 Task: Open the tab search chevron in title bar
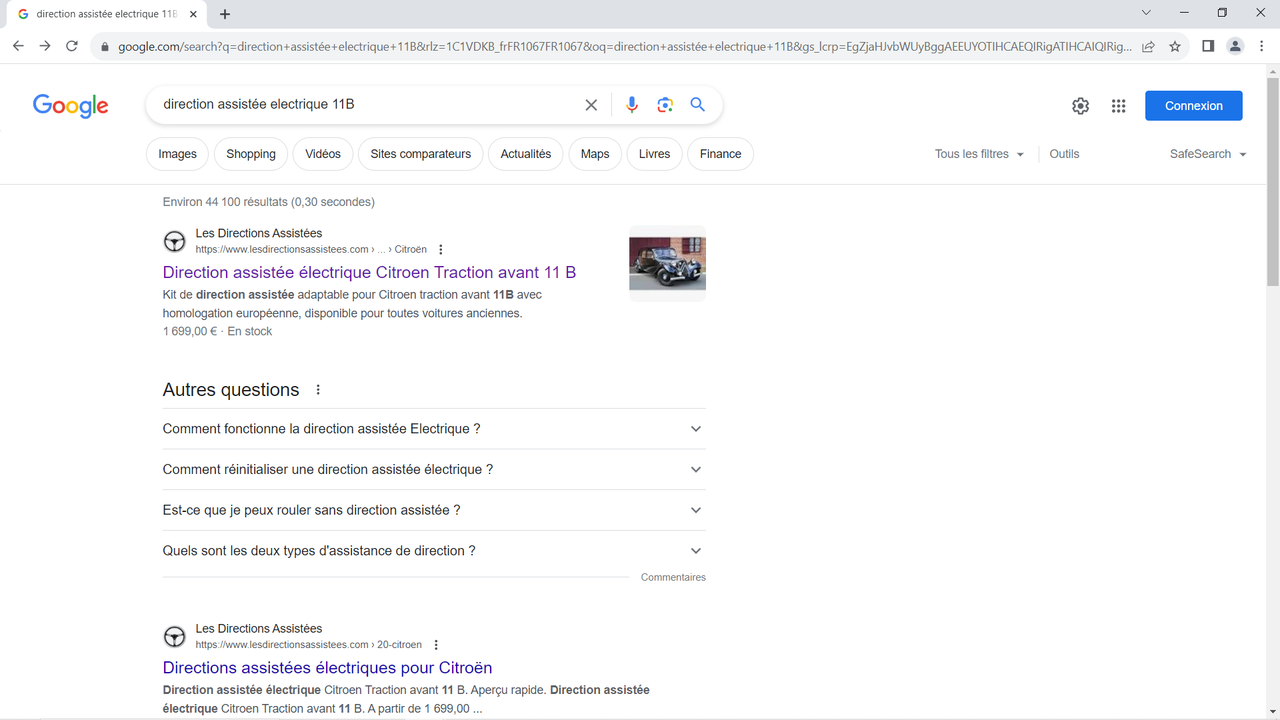coord(1146,13)
